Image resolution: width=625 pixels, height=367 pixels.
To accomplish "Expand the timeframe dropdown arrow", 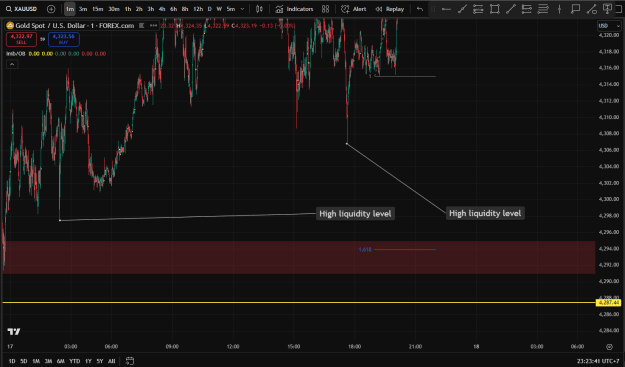I will (242, 9).
